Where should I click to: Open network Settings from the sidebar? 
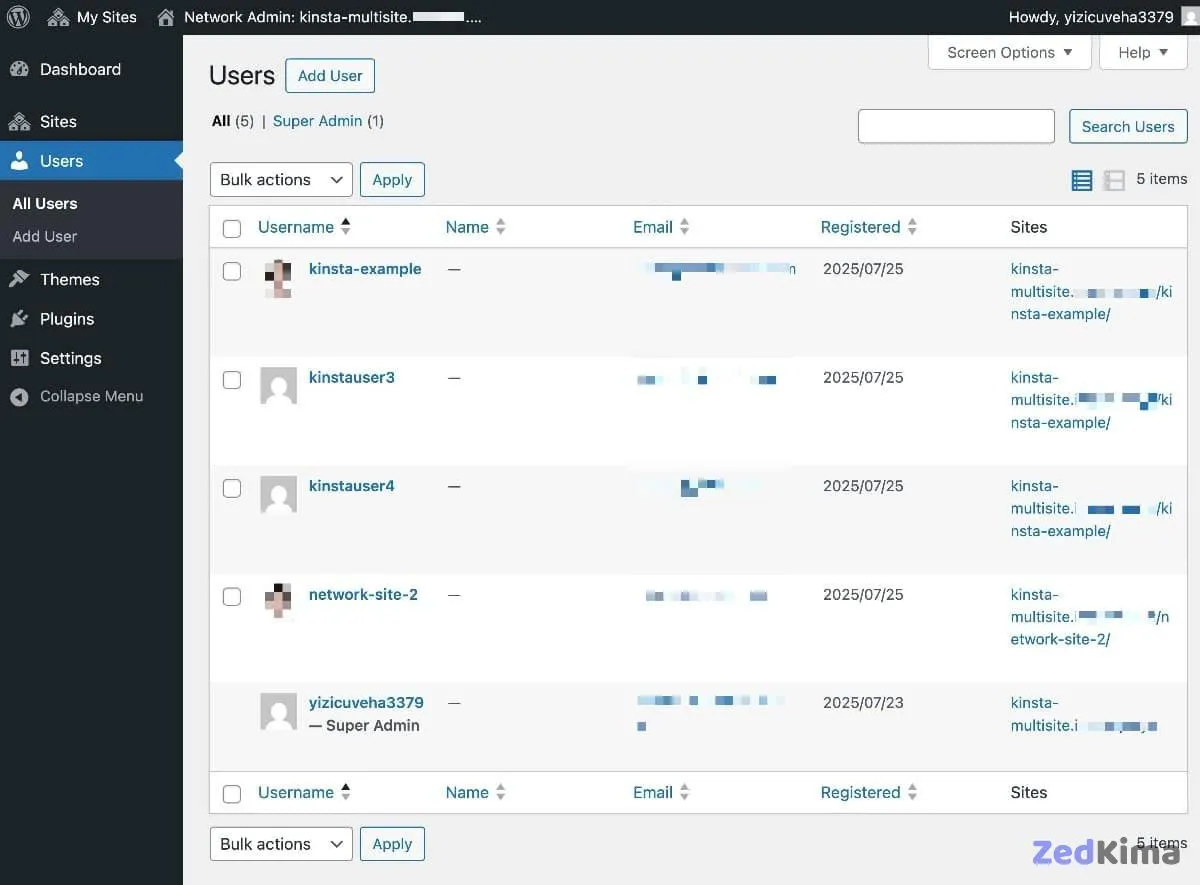[x=67, y=358]
